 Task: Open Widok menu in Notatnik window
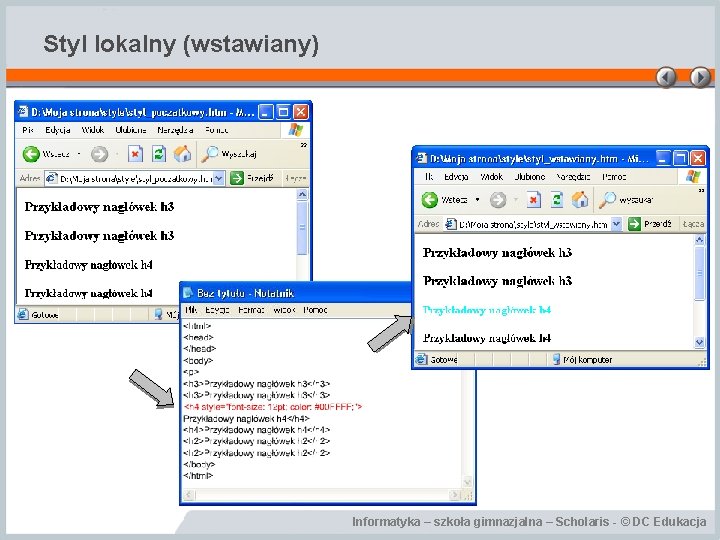(x=284, y=310)
